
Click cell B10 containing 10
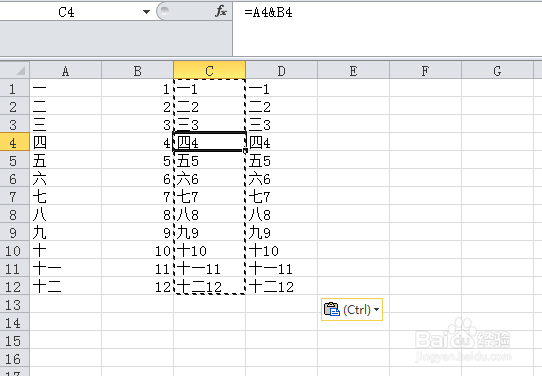click(x=138, y=250)
